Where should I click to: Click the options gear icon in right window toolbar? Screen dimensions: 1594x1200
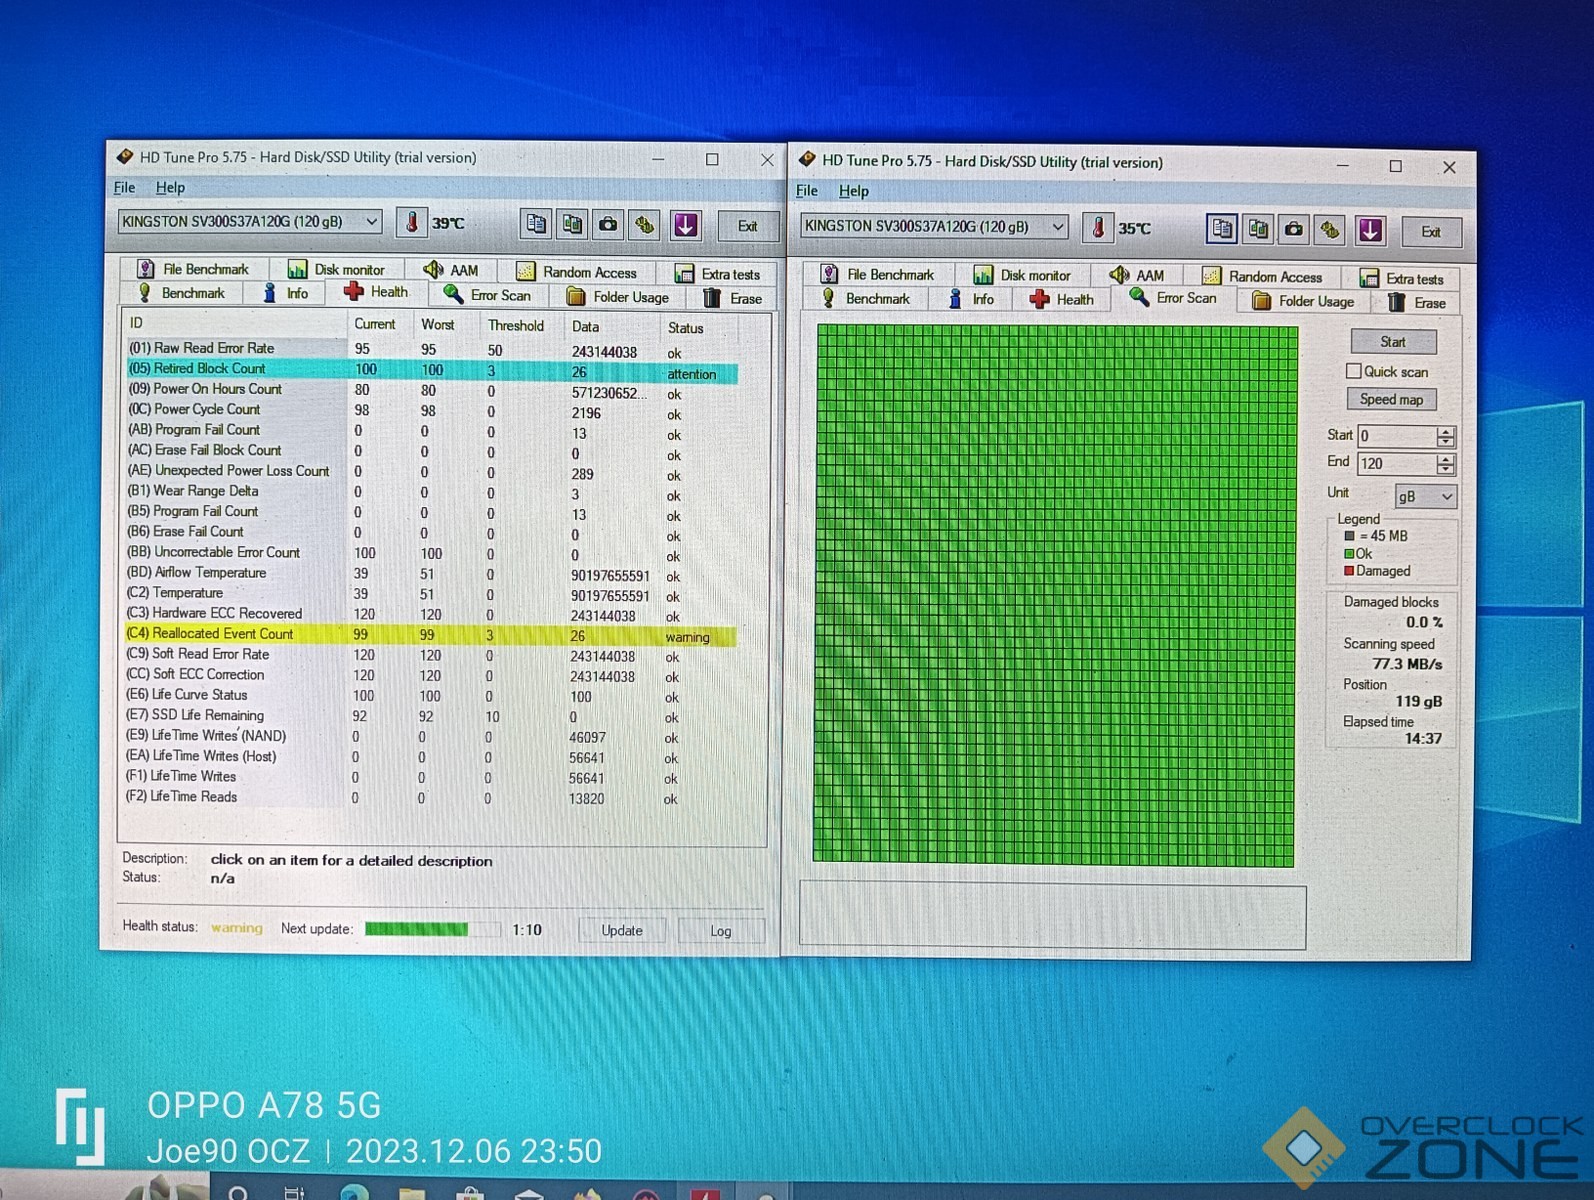[1329, 231]
